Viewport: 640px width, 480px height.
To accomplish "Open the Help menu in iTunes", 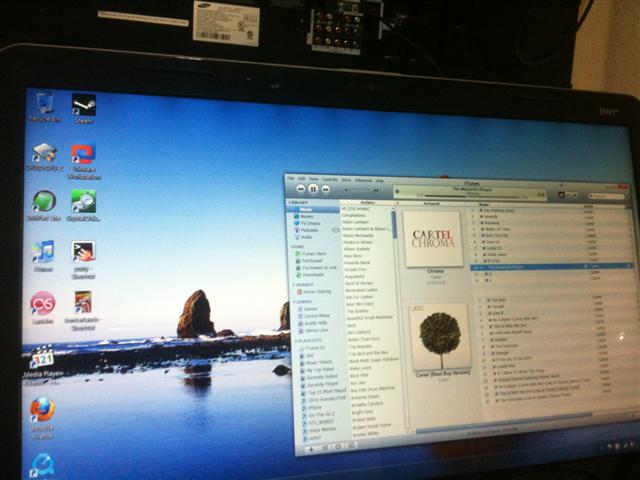I will click(x=380, y=181).
